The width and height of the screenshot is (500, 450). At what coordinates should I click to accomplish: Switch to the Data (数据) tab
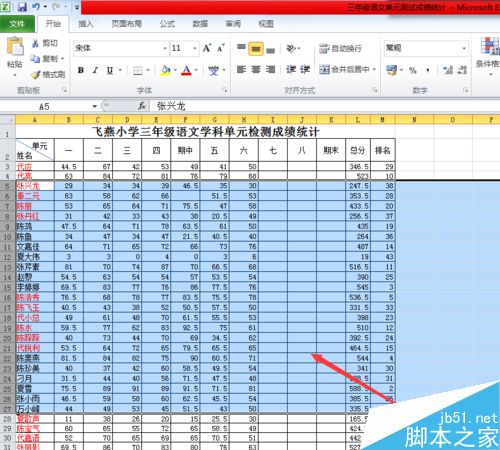click(x=200, y=24)
